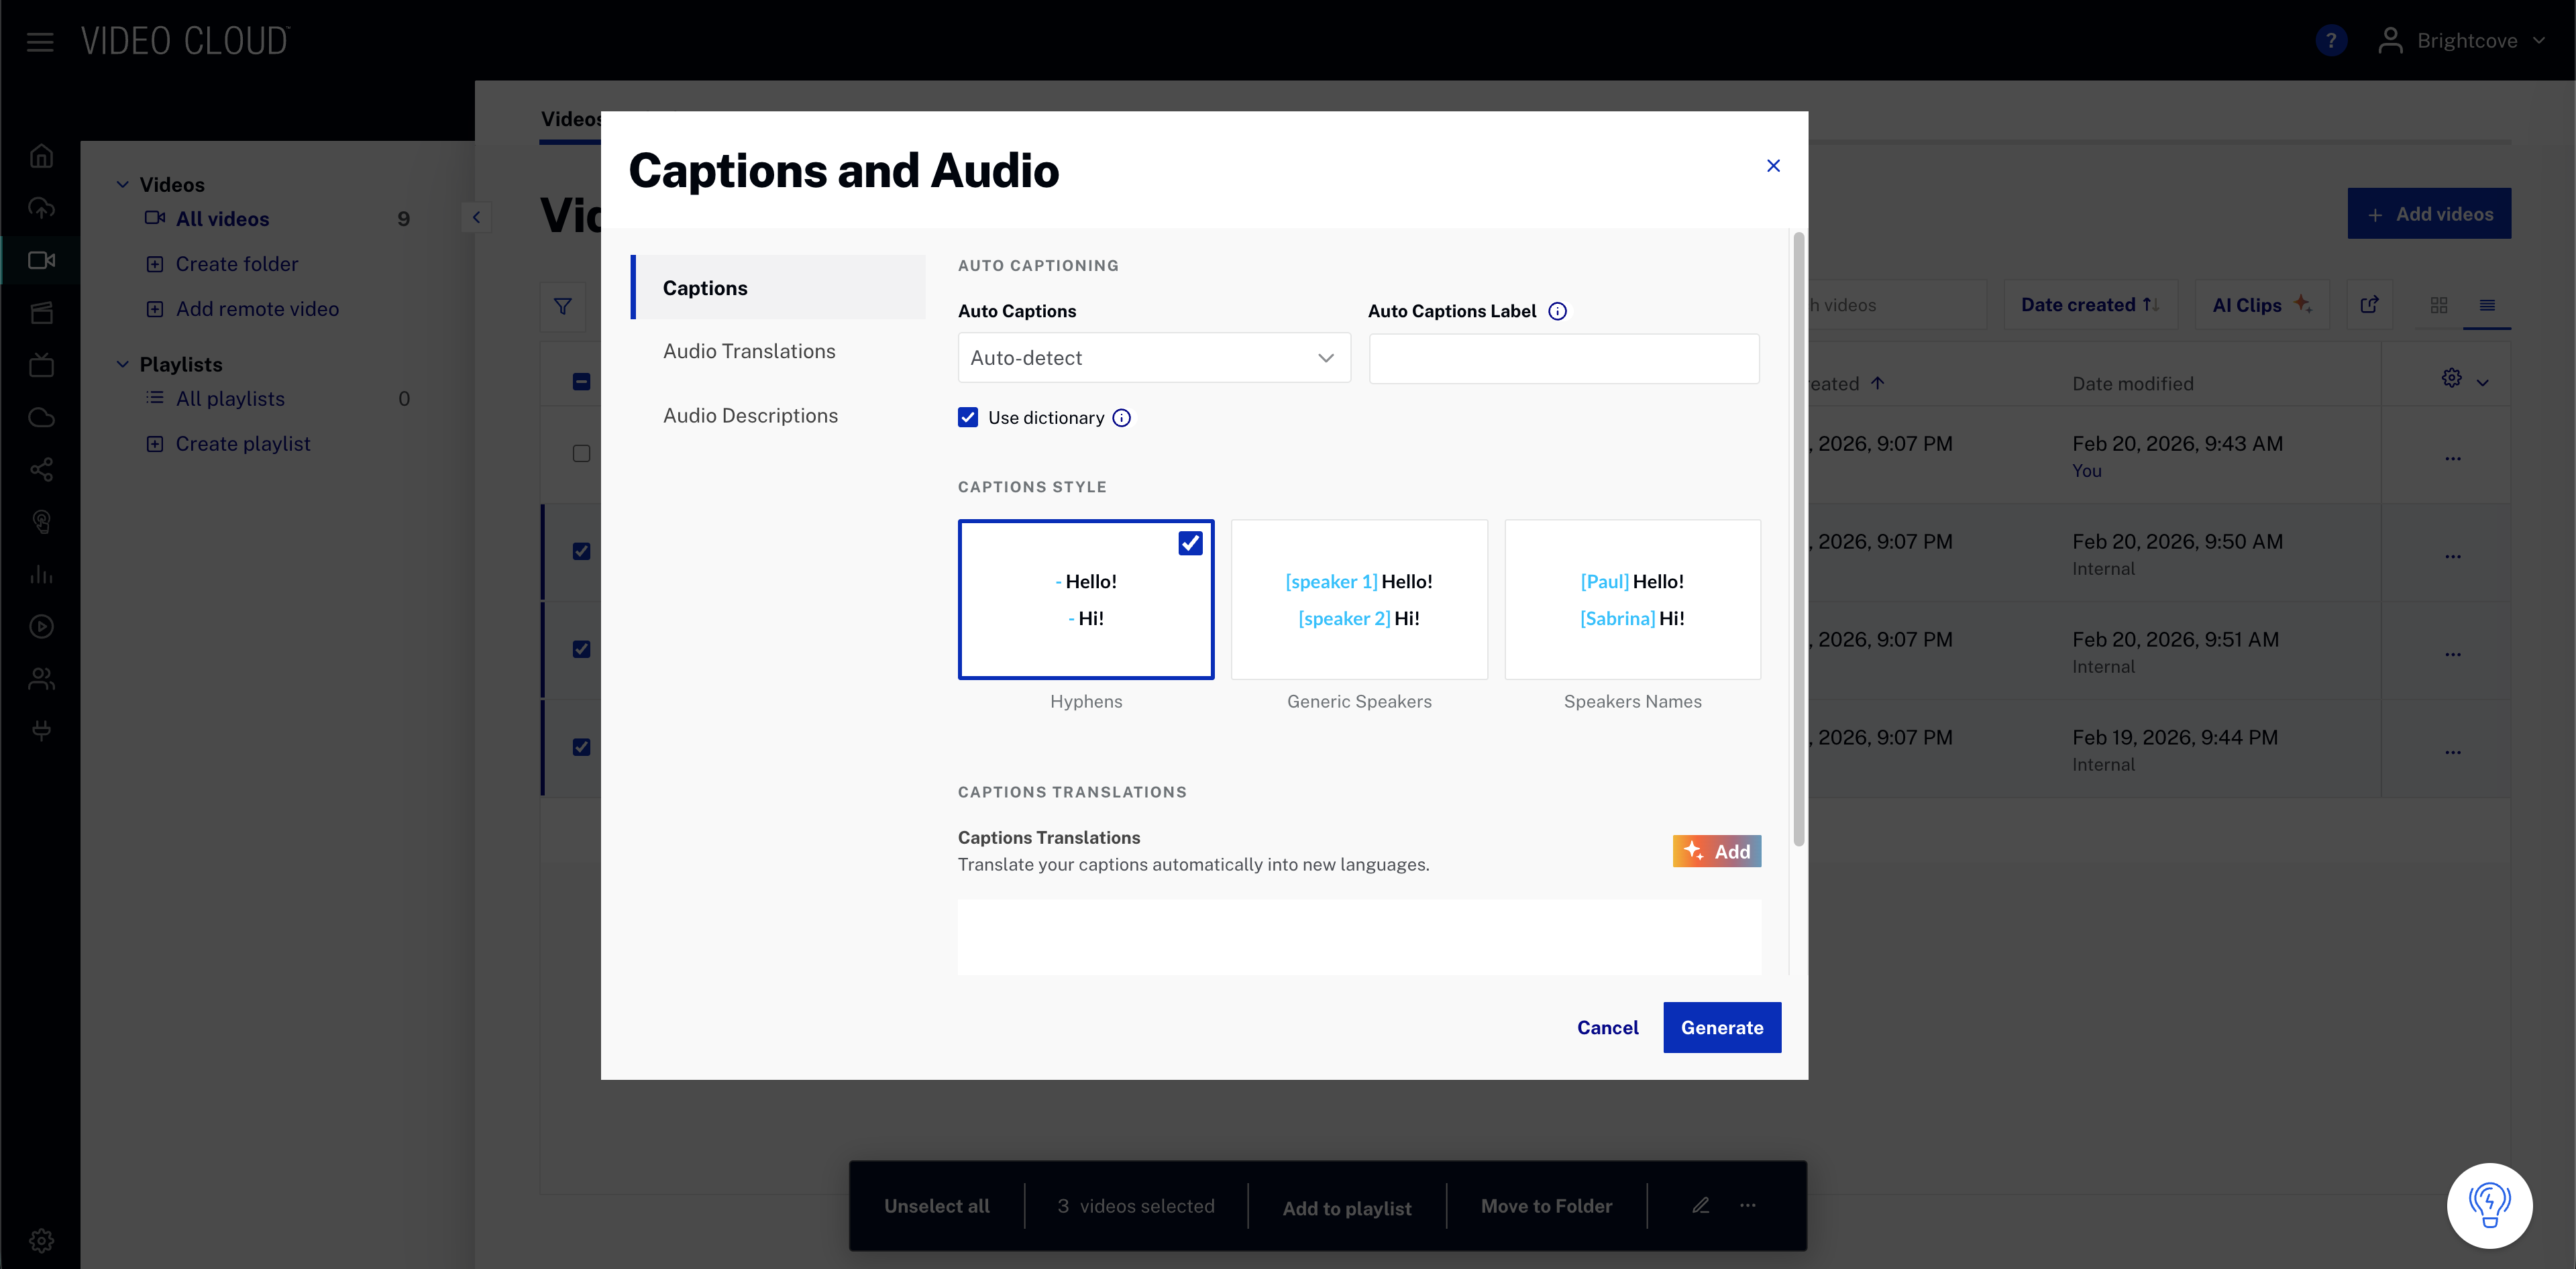Click the Generate button
Image resolution: width=2576 pixels, height=1269 pixels.
pyautogui.click(x=1722, y=1027)
